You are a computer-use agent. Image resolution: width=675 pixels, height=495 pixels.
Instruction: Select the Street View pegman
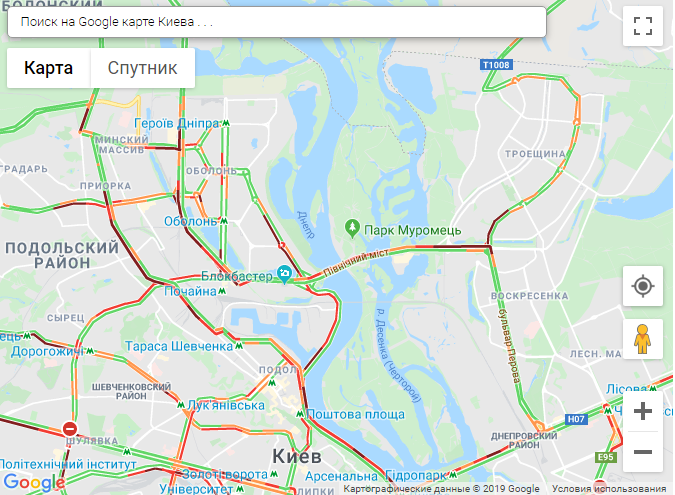tap(643, 339)
